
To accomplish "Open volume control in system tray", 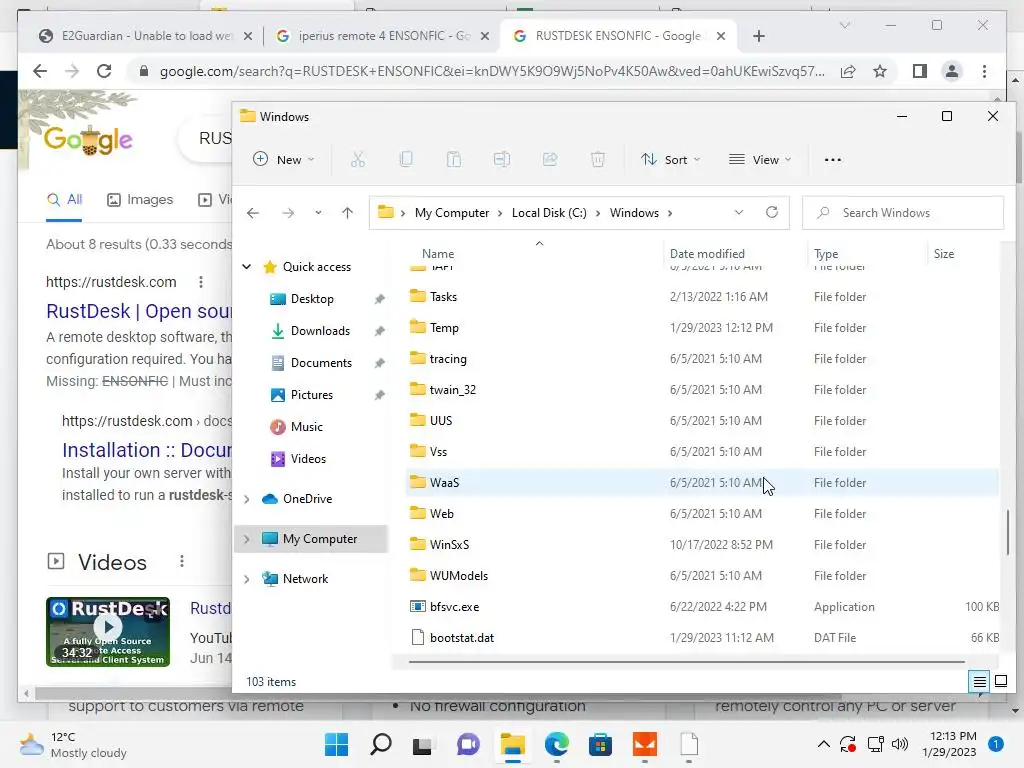I will (900, 744).
